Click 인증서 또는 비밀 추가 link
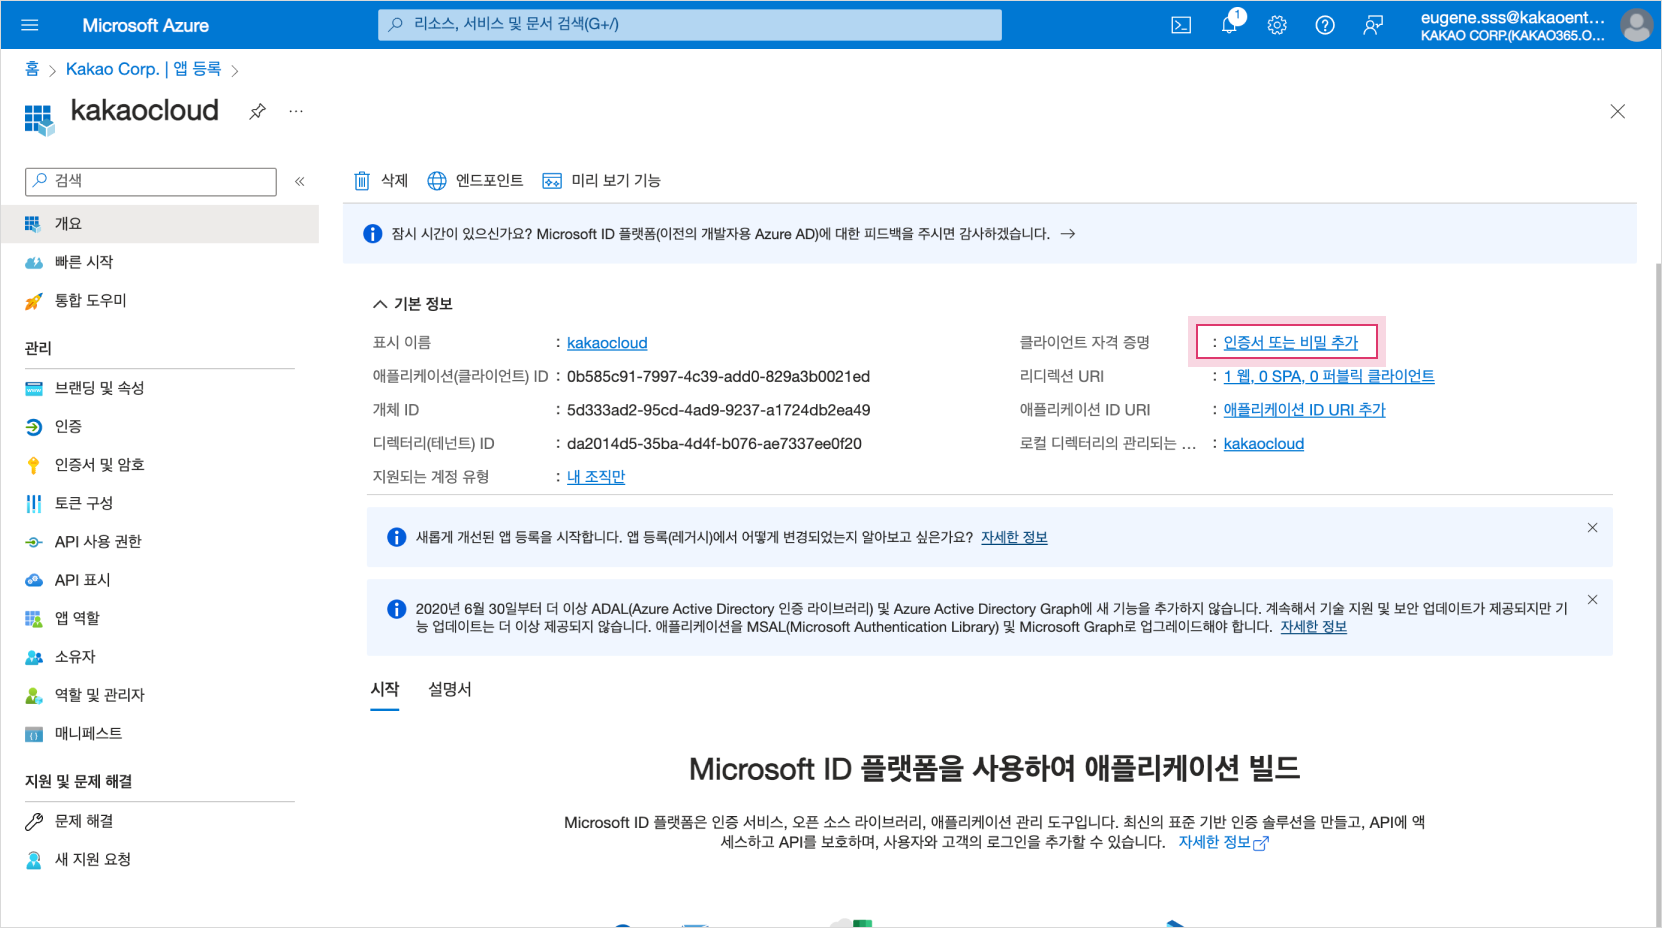 click(x=1290, y=342)
